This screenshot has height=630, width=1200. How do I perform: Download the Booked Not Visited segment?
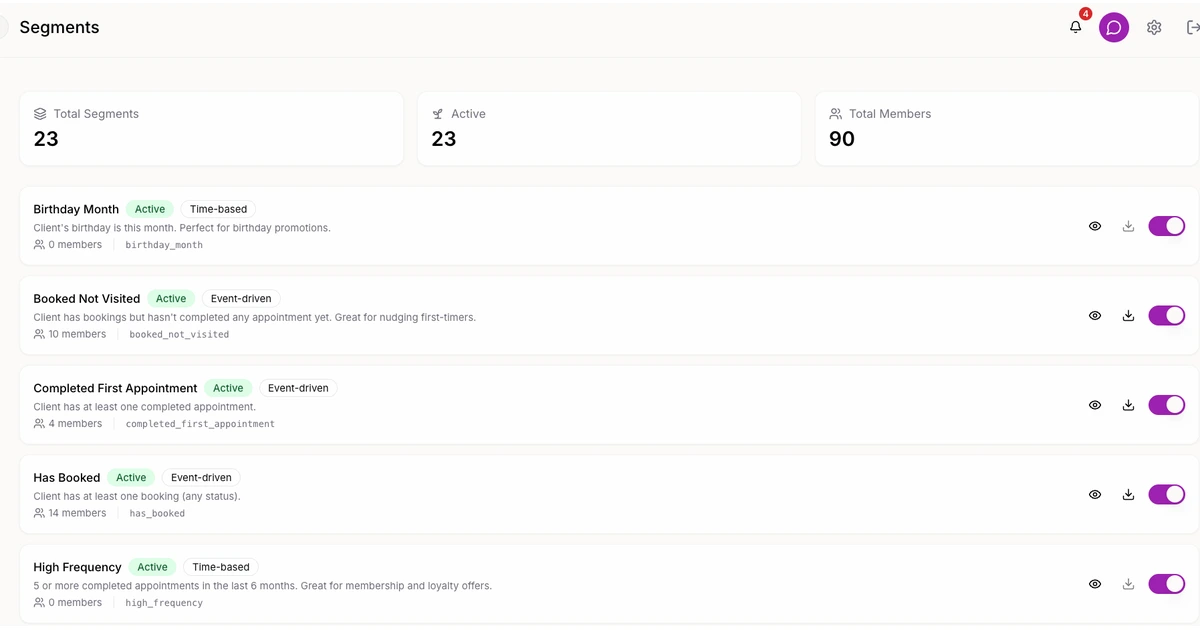(x=1128, y=316)
